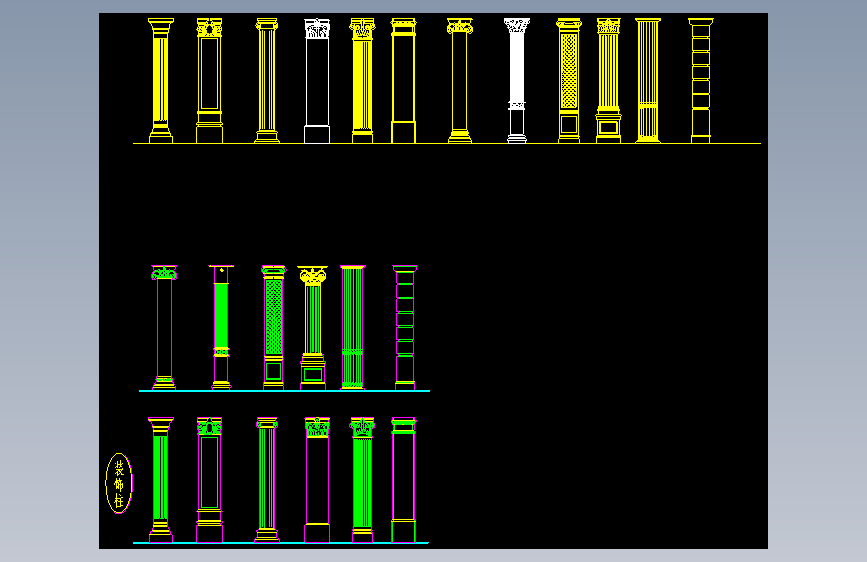Select the bottom-row column next to the ellipse label
867x562 pixels.
click(161, 480)
